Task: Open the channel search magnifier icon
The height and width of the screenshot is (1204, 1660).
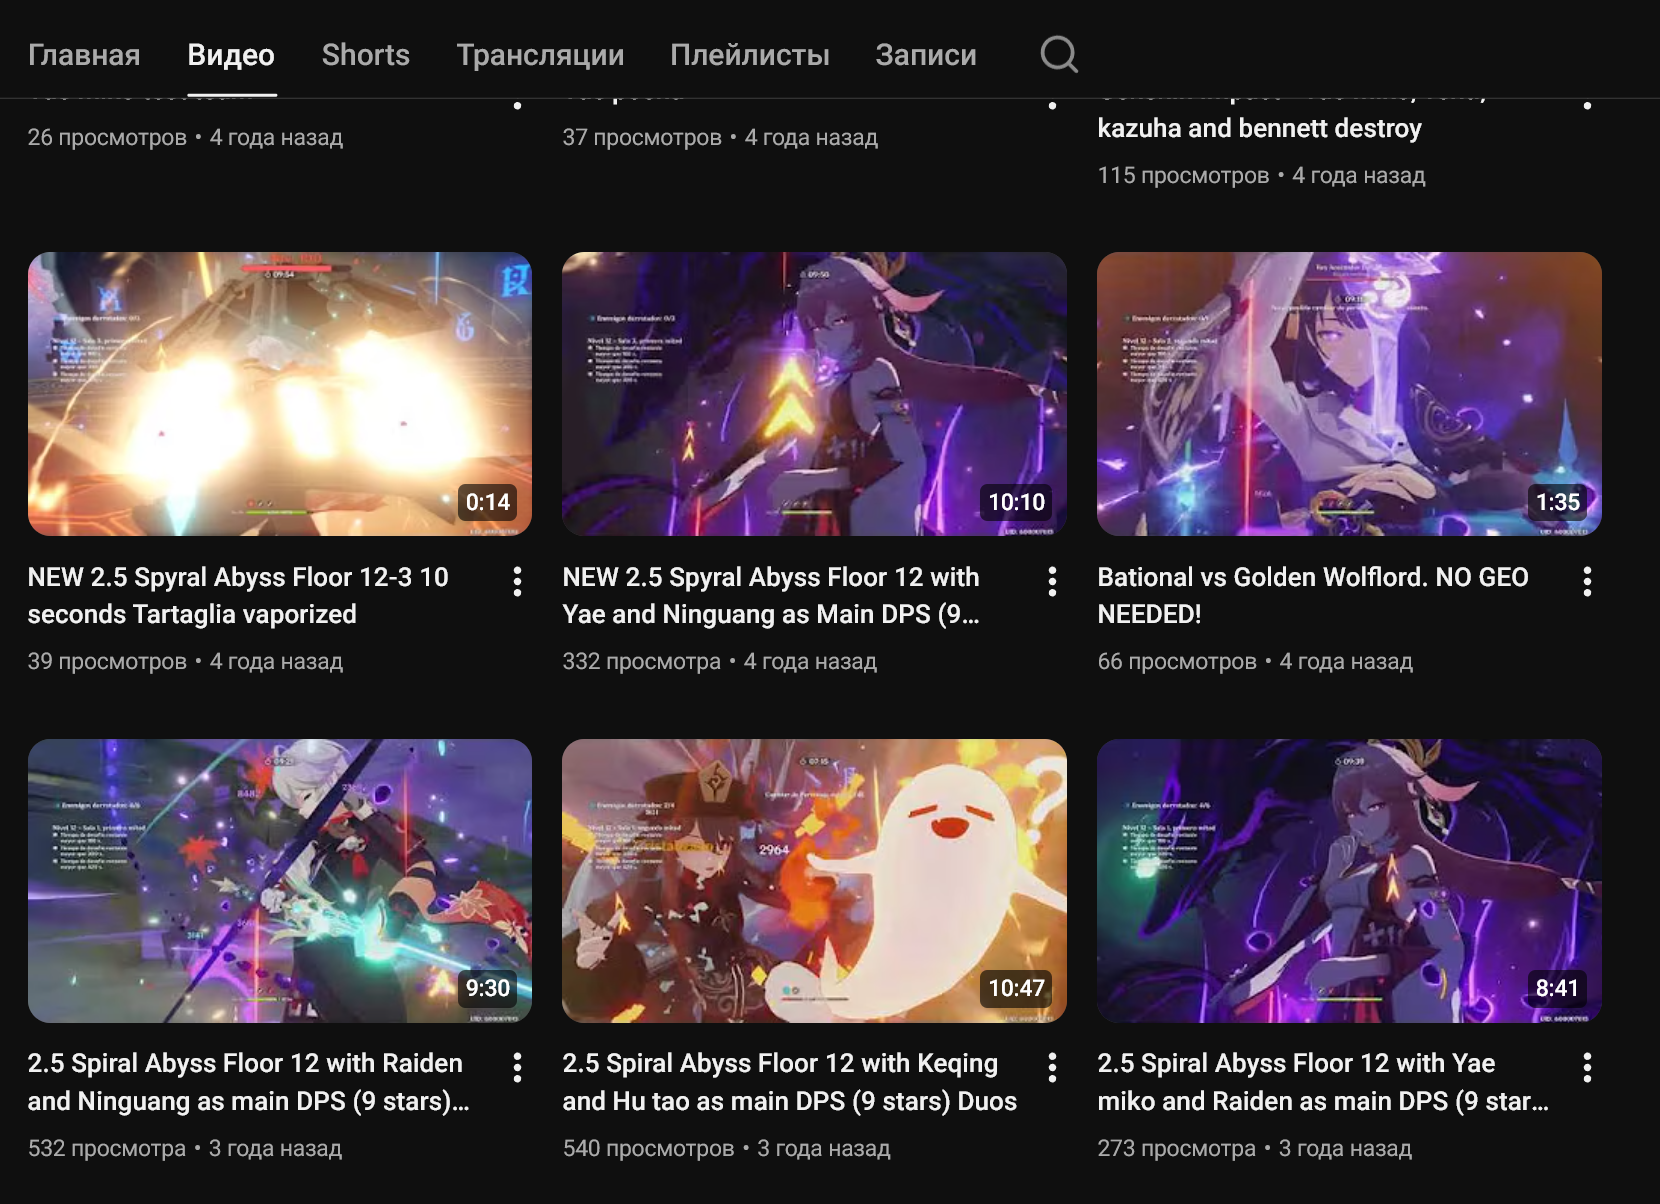Action: tap(1059, 54)
